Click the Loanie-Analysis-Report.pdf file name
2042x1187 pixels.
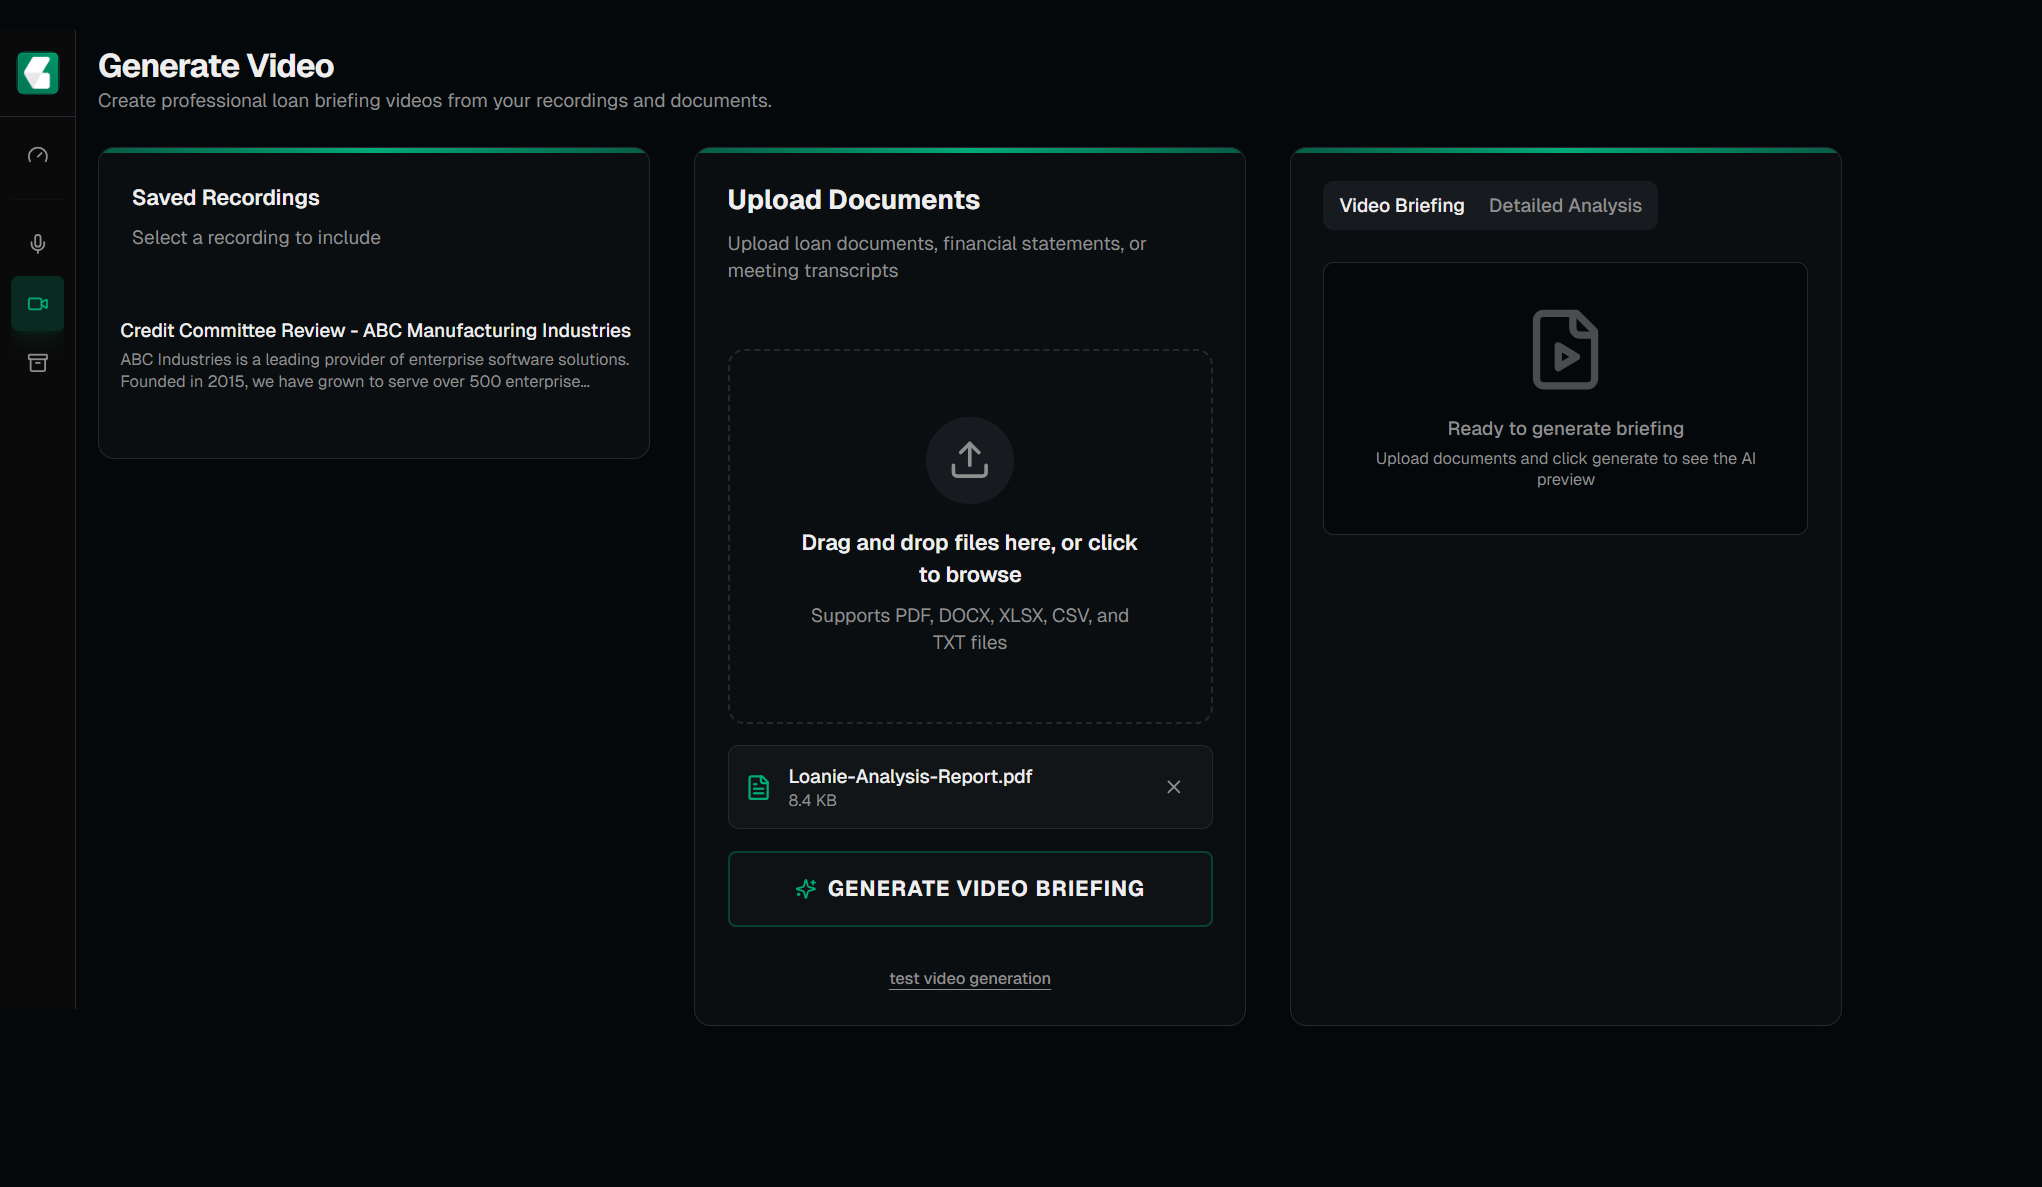point(910,777)
